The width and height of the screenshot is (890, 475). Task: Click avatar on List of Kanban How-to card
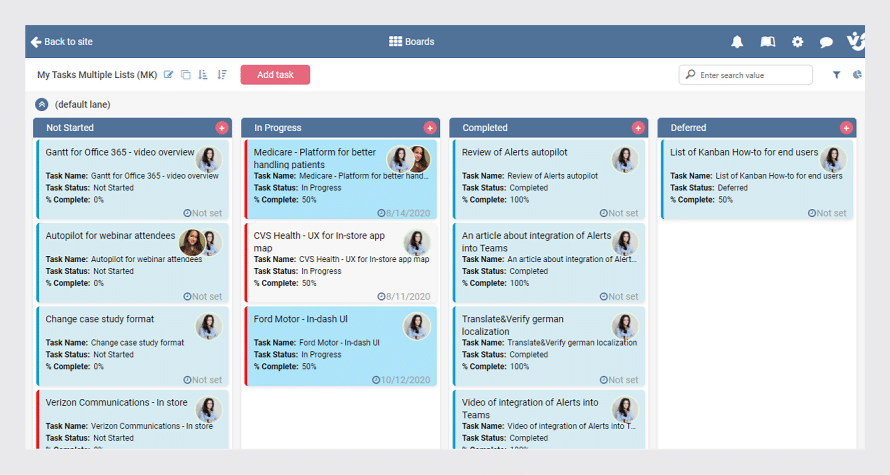tap(833, 159)
